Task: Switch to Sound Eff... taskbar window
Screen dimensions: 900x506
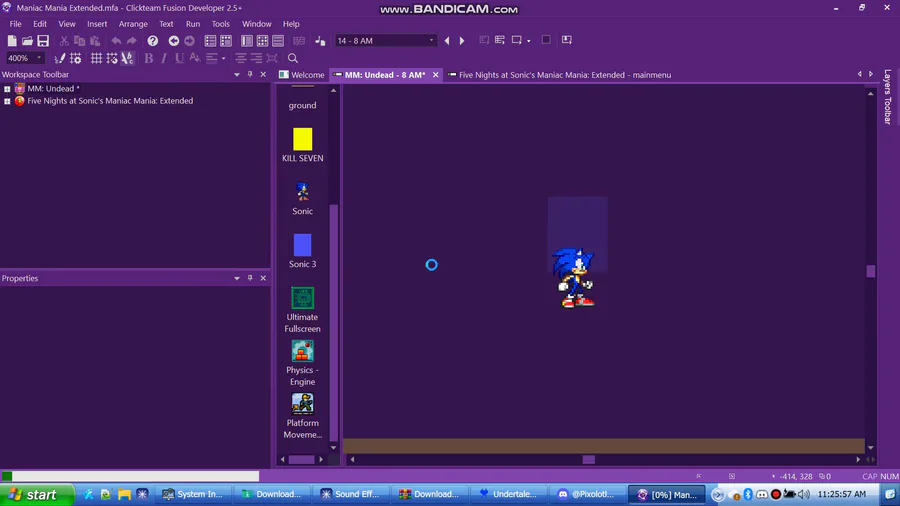Action: tap(351, 495)
